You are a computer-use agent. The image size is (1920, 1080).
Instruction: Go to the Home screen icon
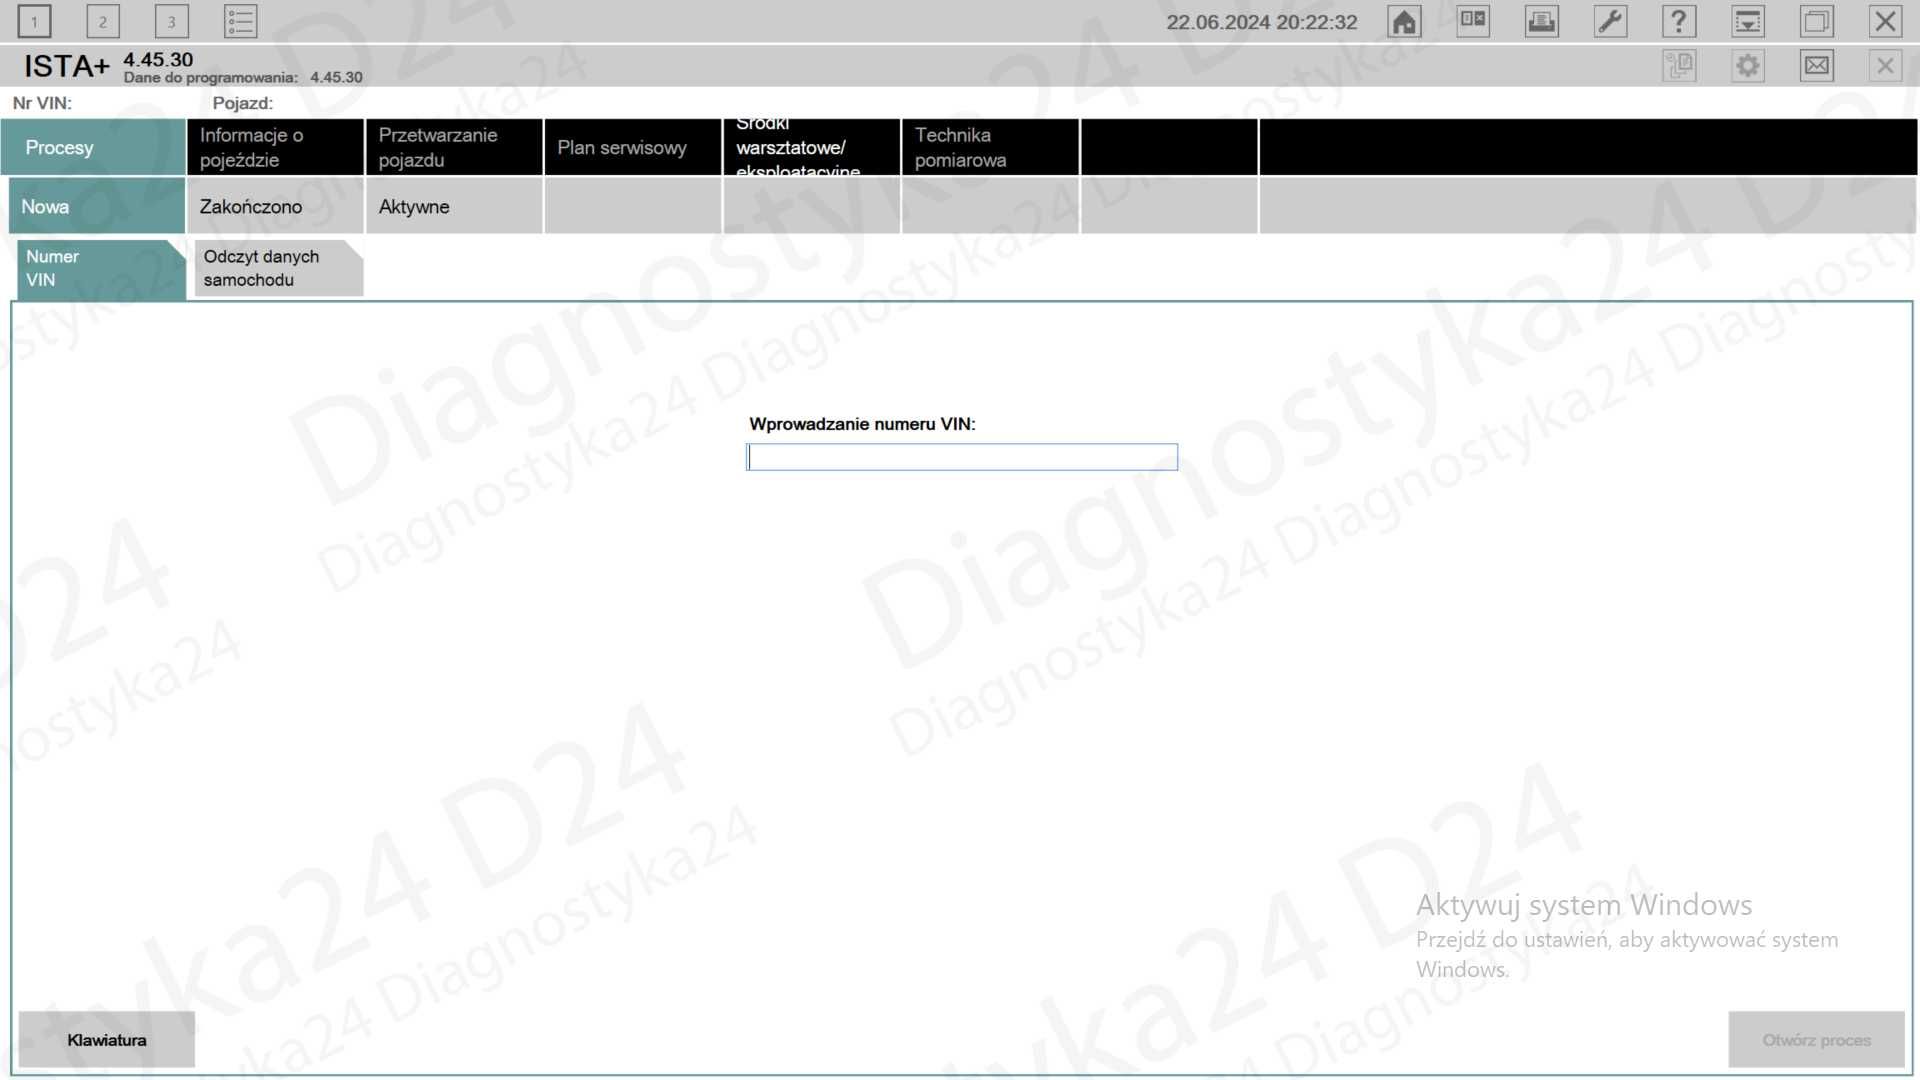tap(1404, 21)
